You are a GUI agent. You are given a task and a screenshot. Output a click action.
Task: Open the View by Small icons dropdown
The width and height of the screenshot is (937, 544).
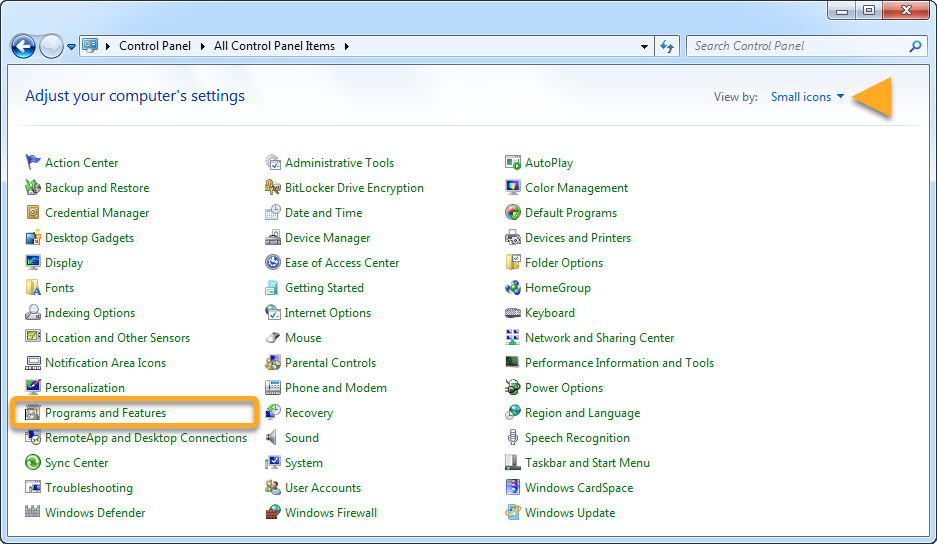click(807, 97)
